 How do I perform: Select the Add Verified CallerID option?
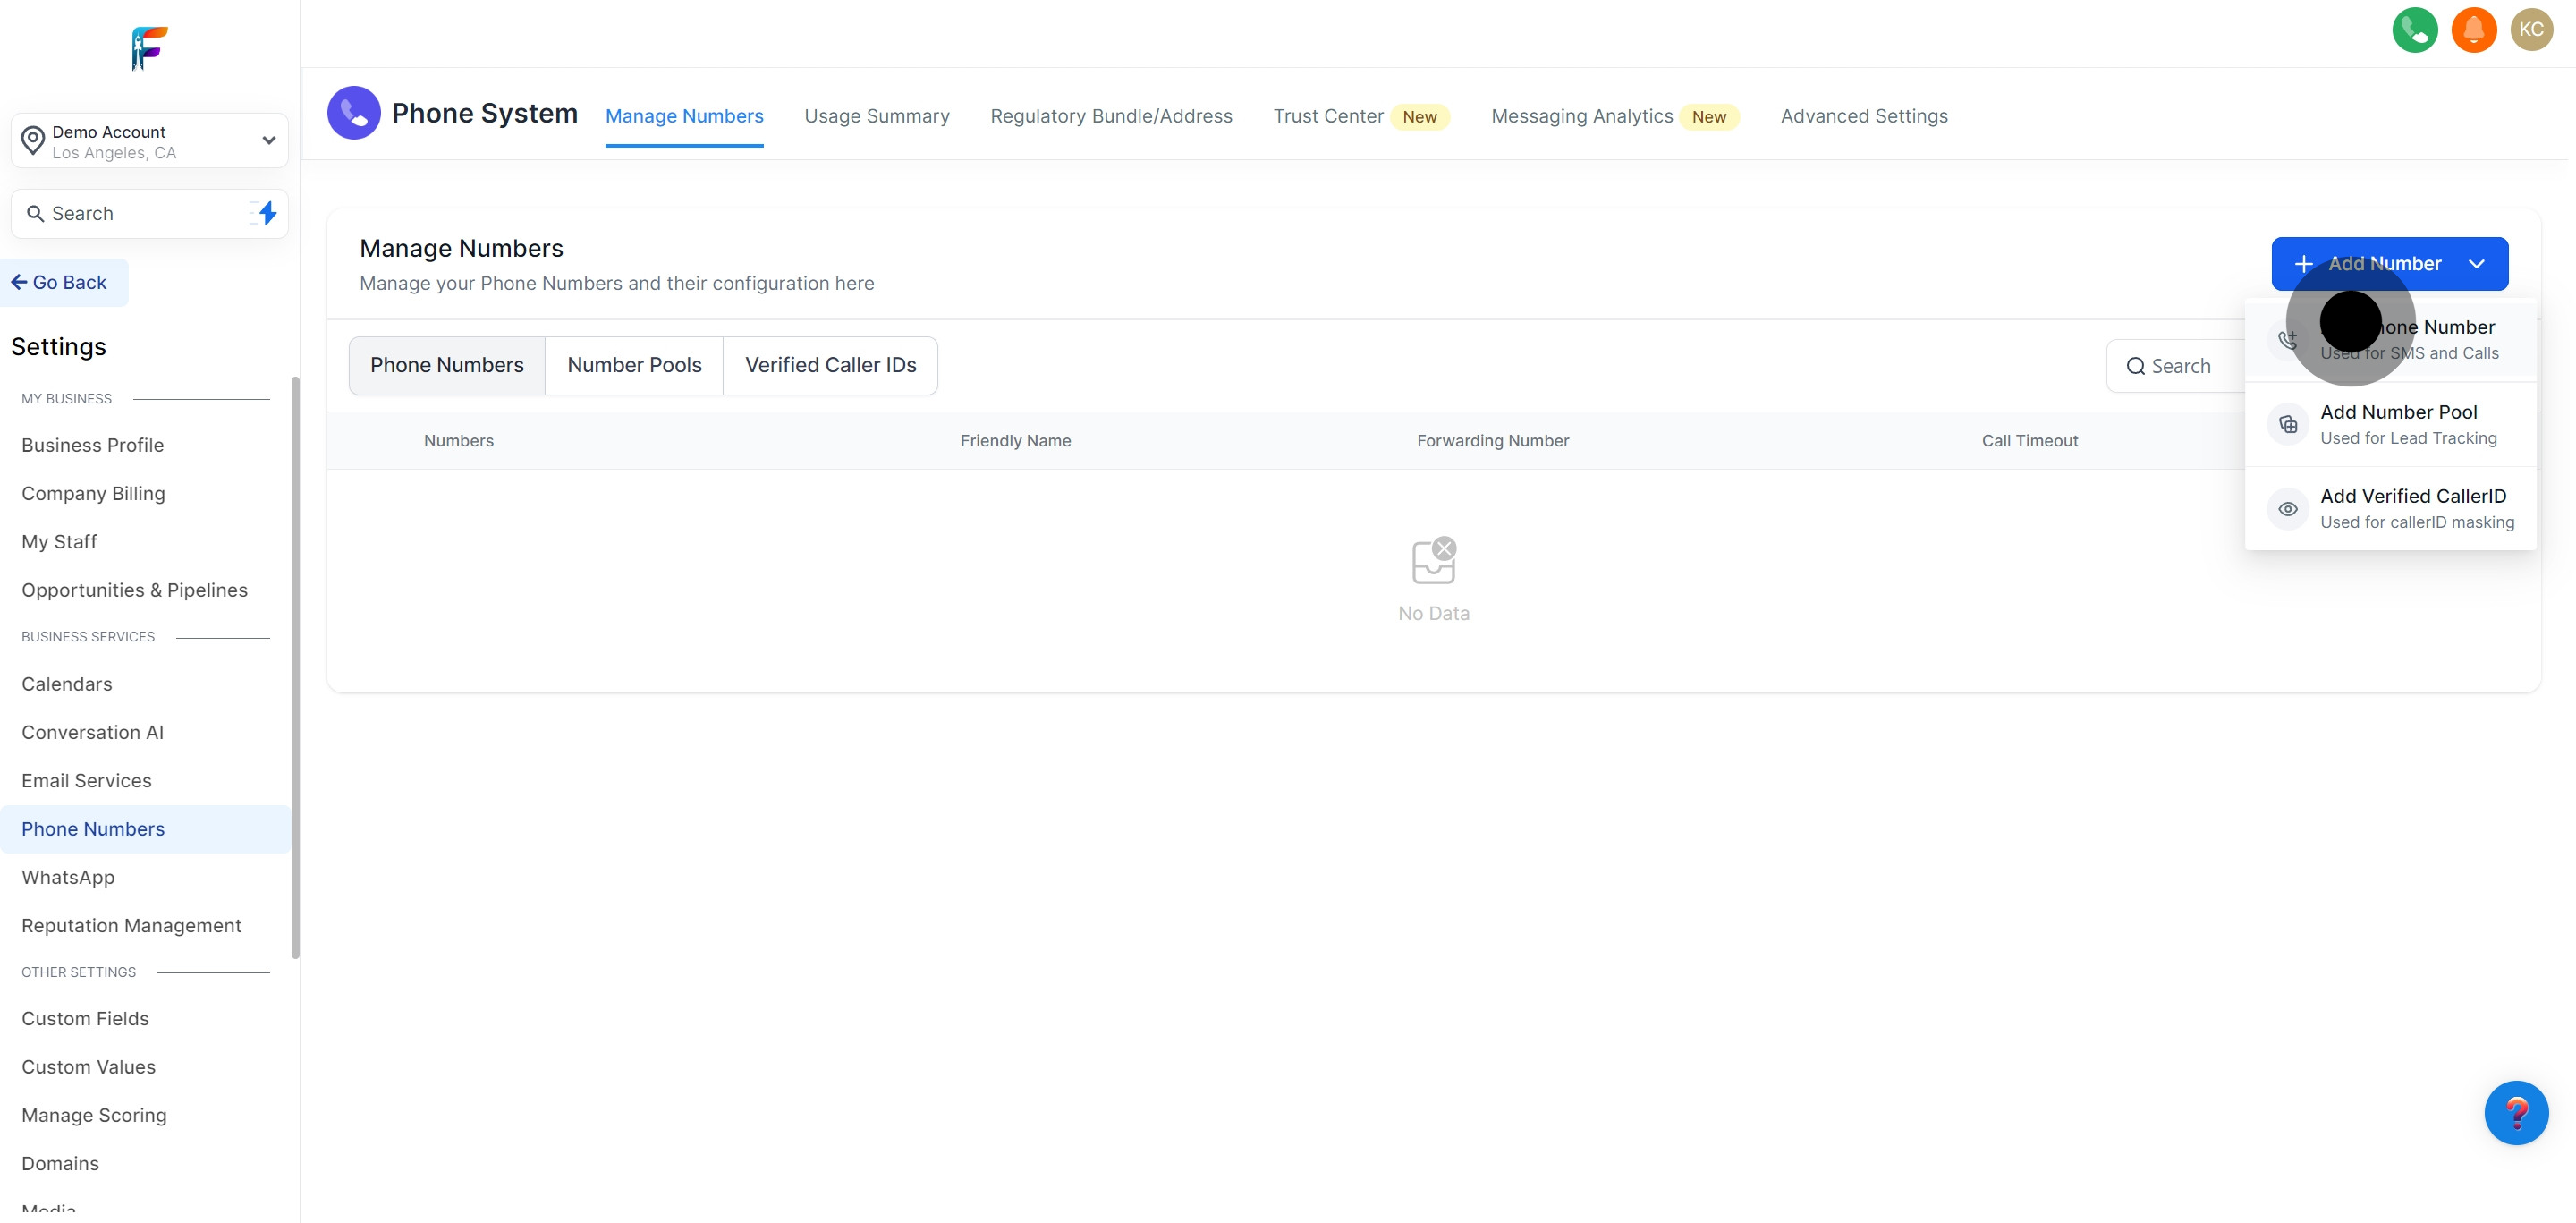pos(2412,508)
